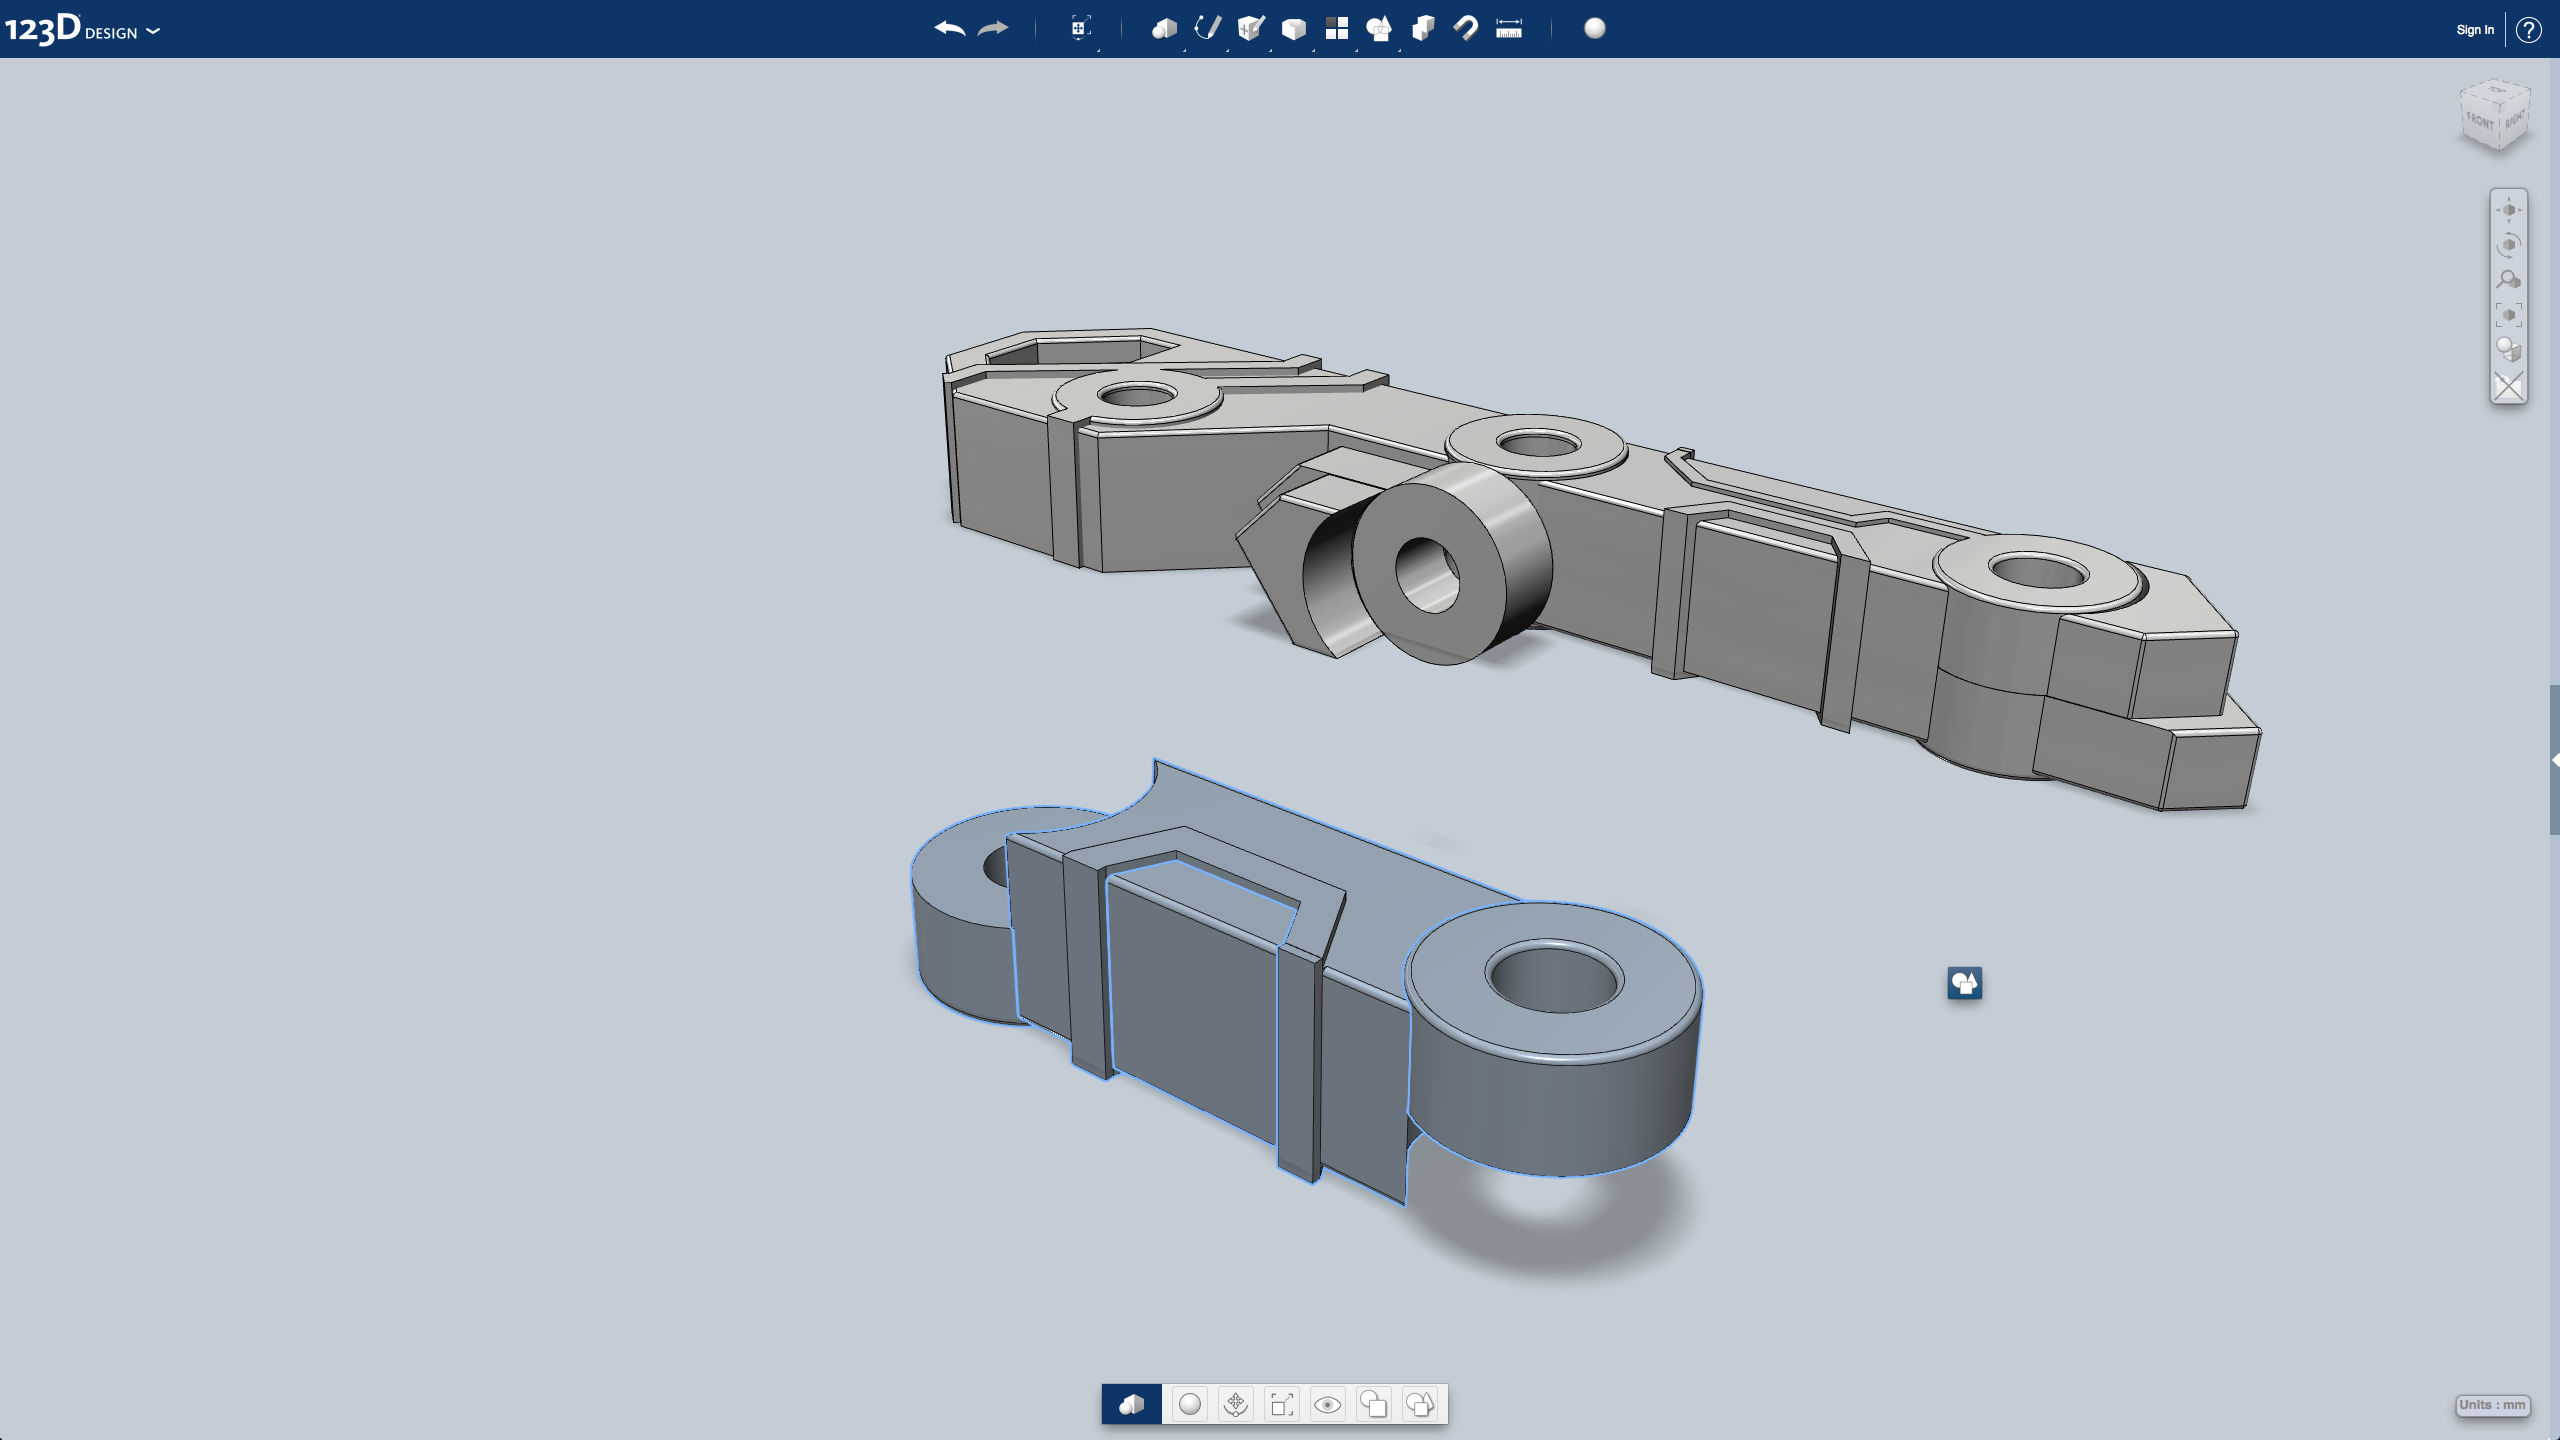Select the Transform tool
Screen dimensions: 2560x1440
1079,29
